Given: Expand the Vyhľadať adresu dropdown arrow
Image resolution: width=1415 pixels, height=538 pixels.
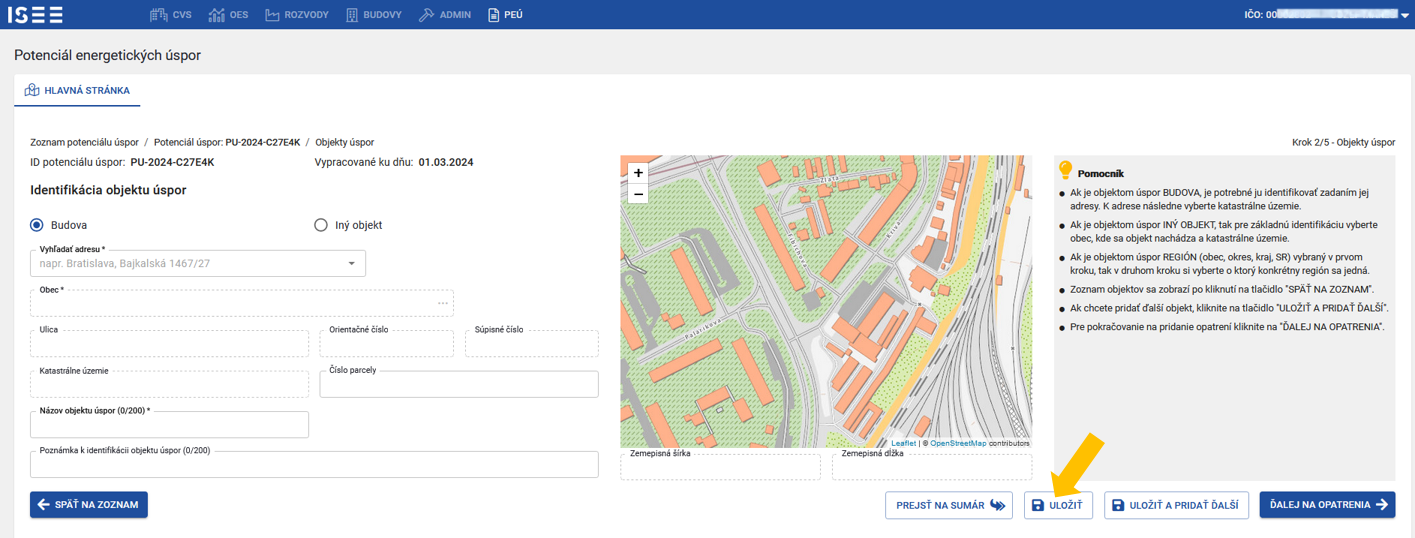Looking at the screenshot, I should click(351, 264).
